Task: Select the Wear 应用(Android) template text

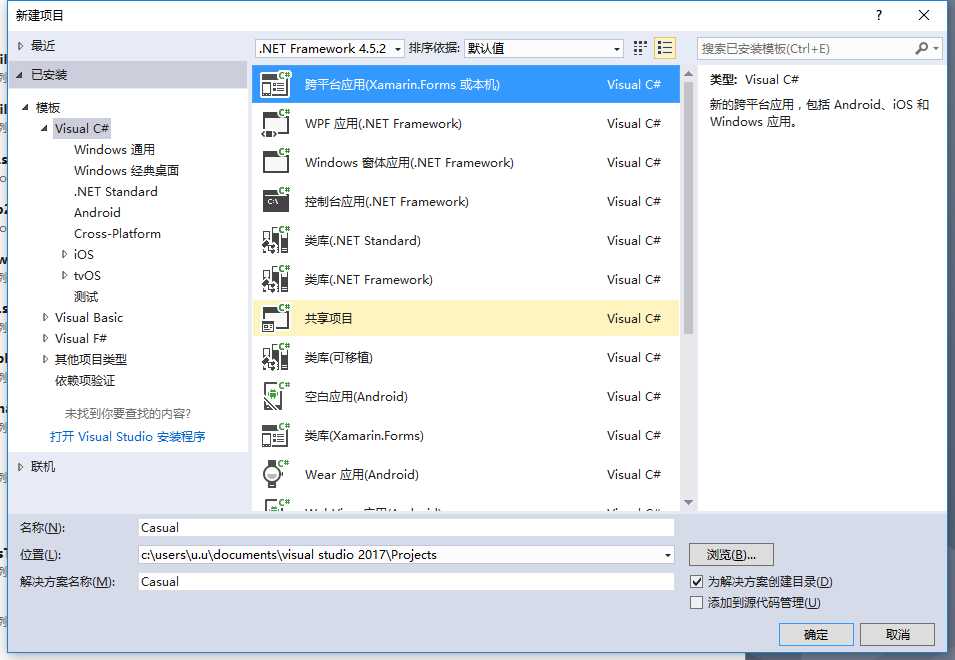Action: [362, 474]
